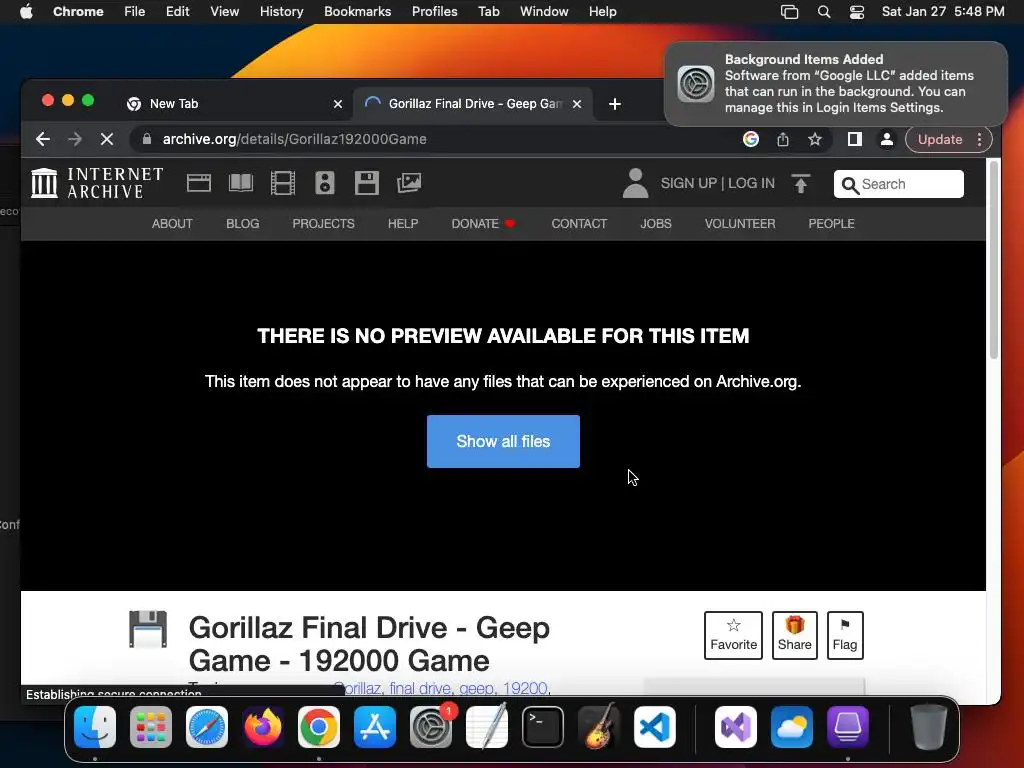
Task: Open Terminal in the Dock
Action: click(x=543, y=727)
